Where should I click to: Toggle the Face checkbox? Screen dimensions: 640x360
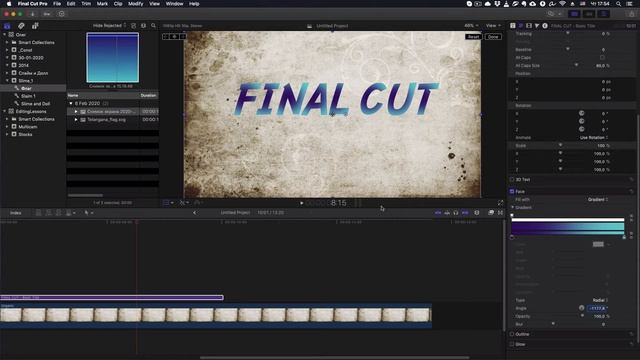click(x=512, y=191)
